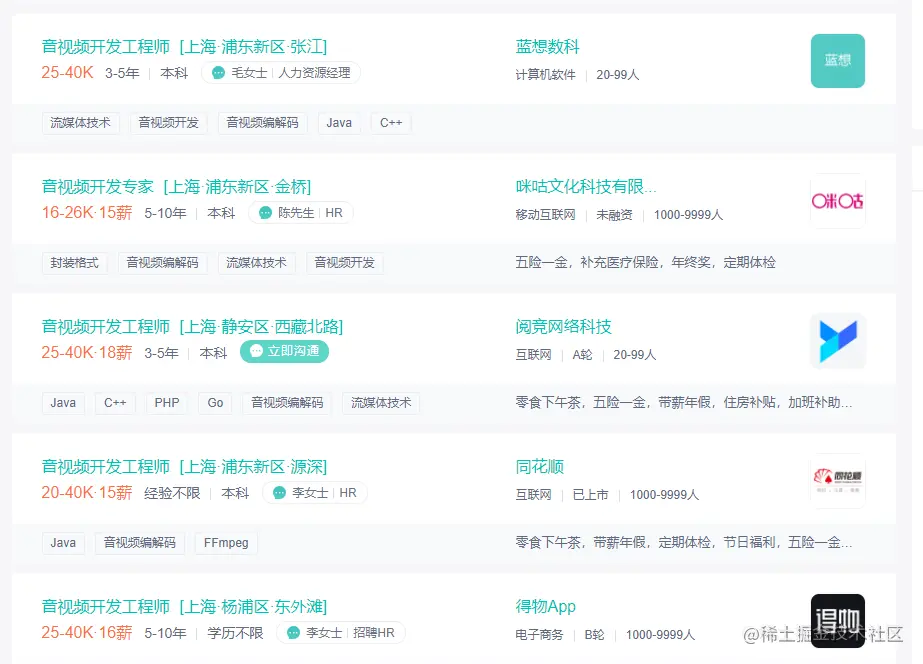Viewport: 923px width, 664px height.
Task: Click chat icon beside 李女士 招聘HR
Action: 293,633
